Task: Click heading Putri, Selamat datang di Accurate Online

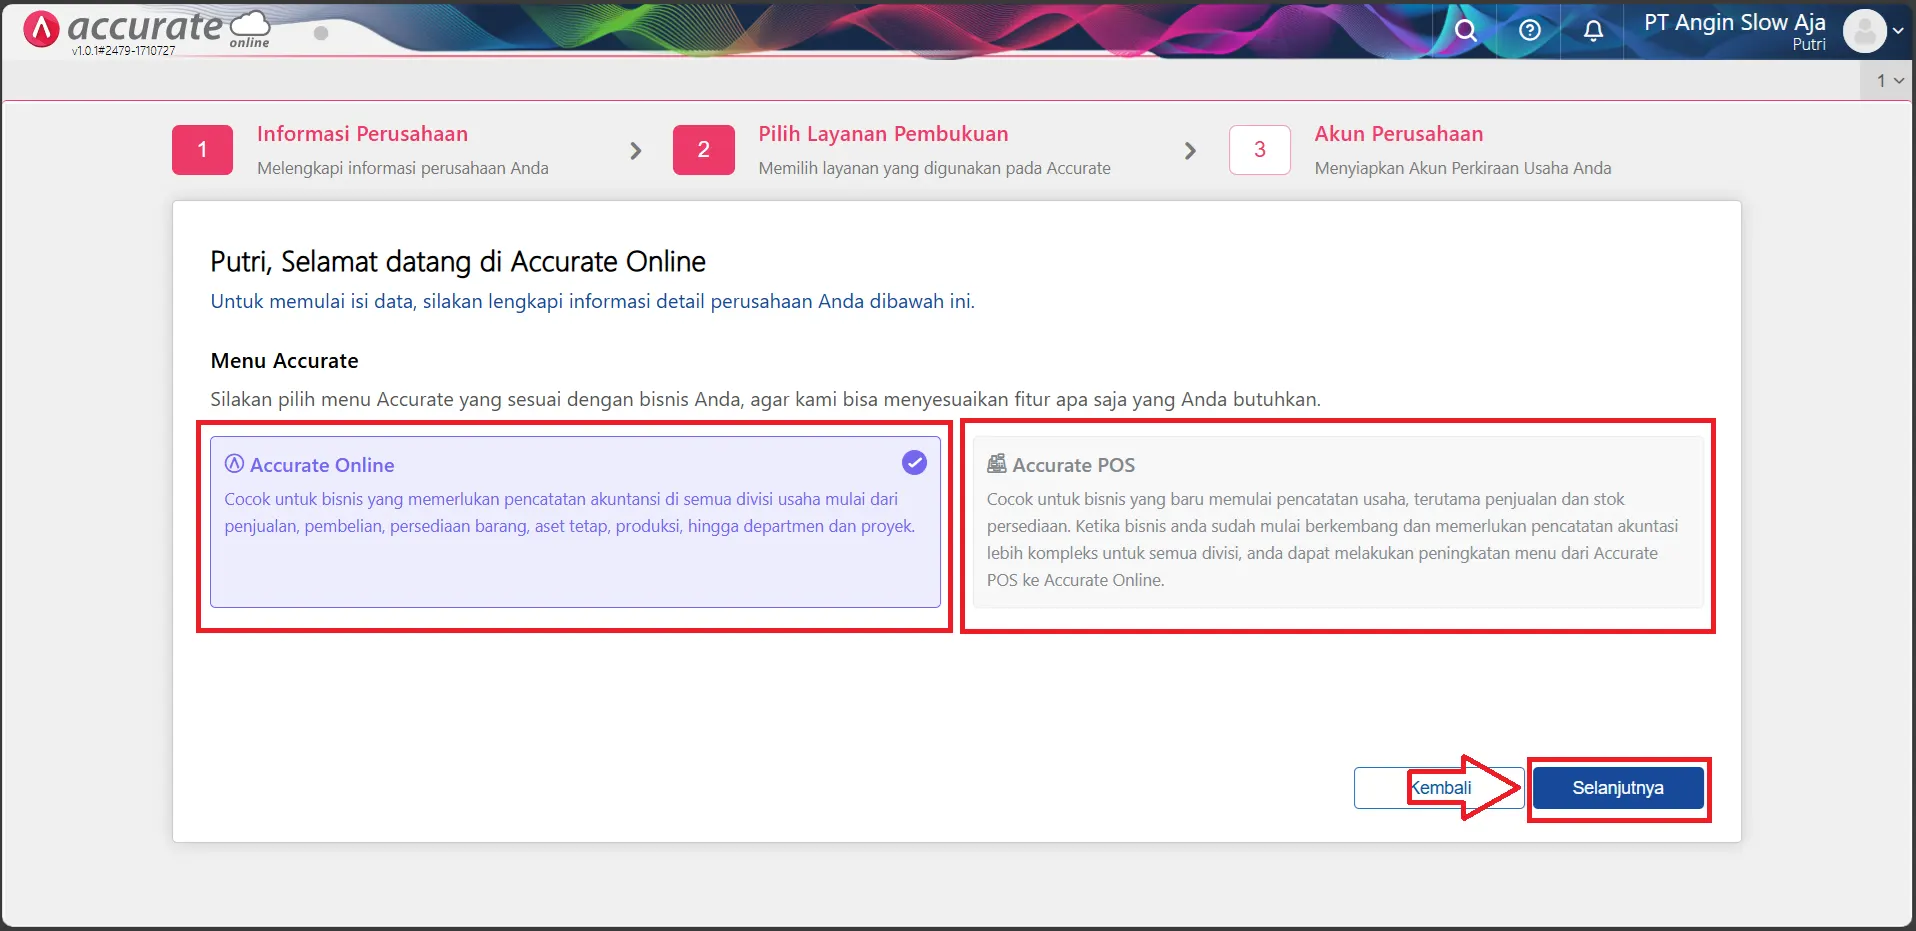Action: tap(458, 262)
